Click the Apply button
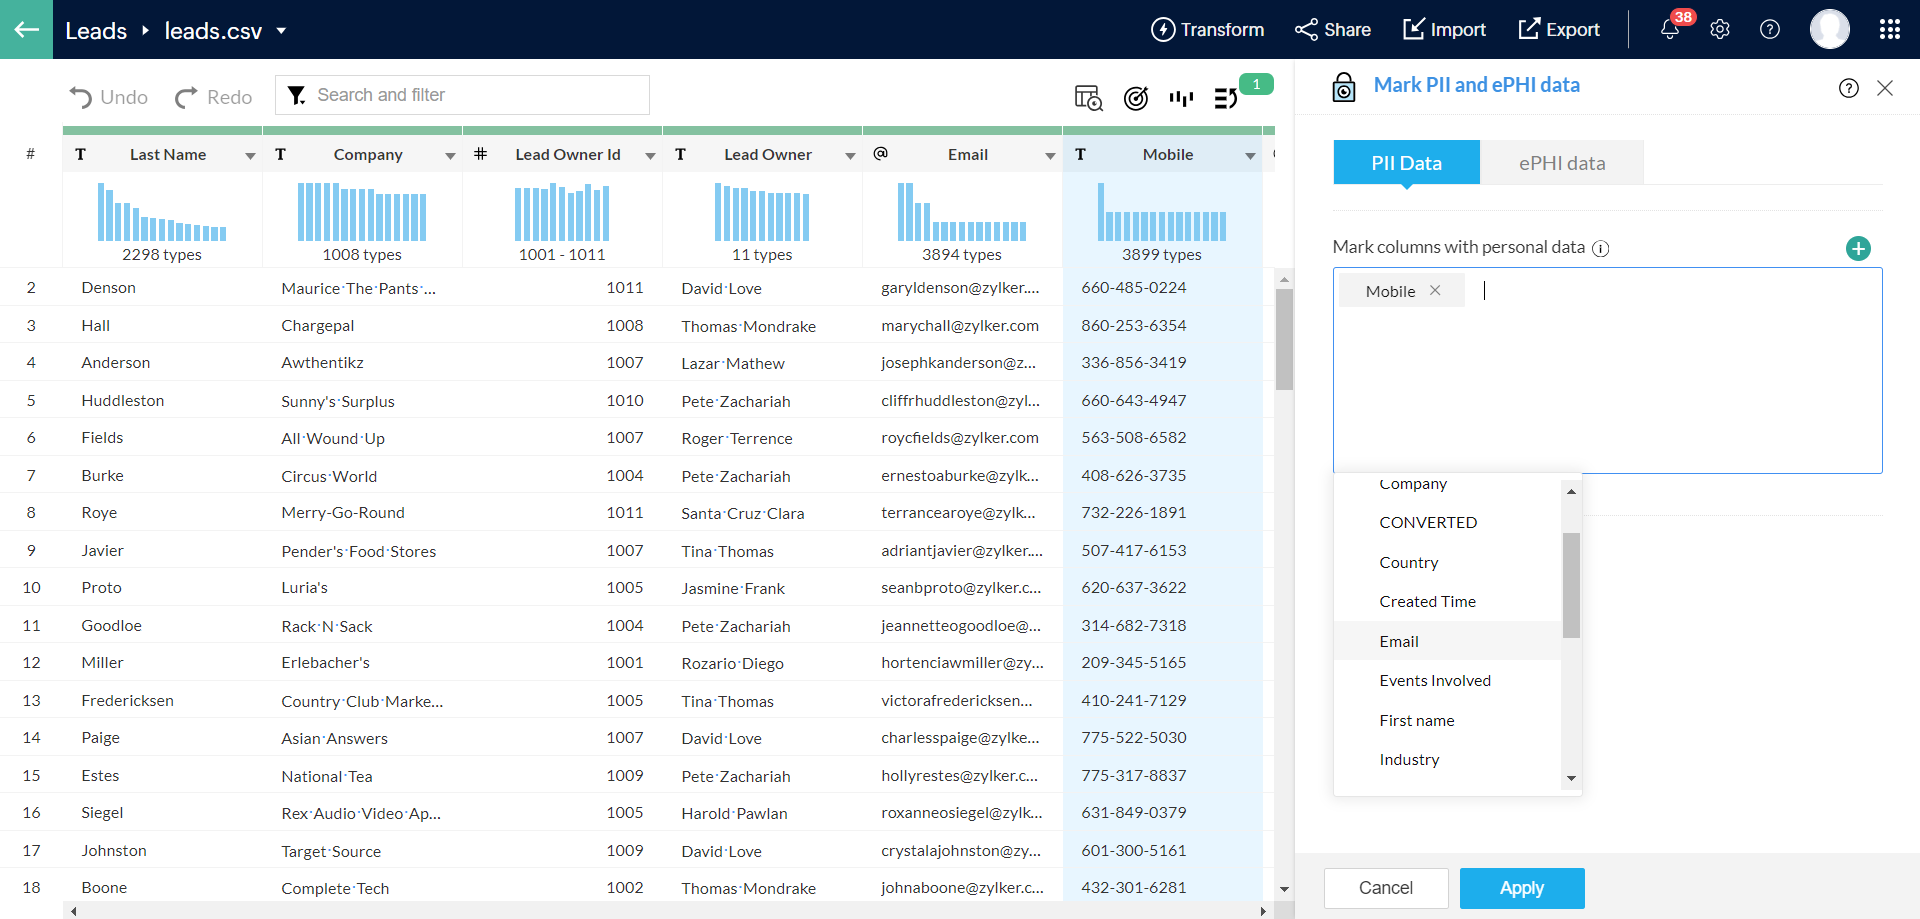Image resolution: width=1920 pixels, height=919 pixels. coord(1521,888)
